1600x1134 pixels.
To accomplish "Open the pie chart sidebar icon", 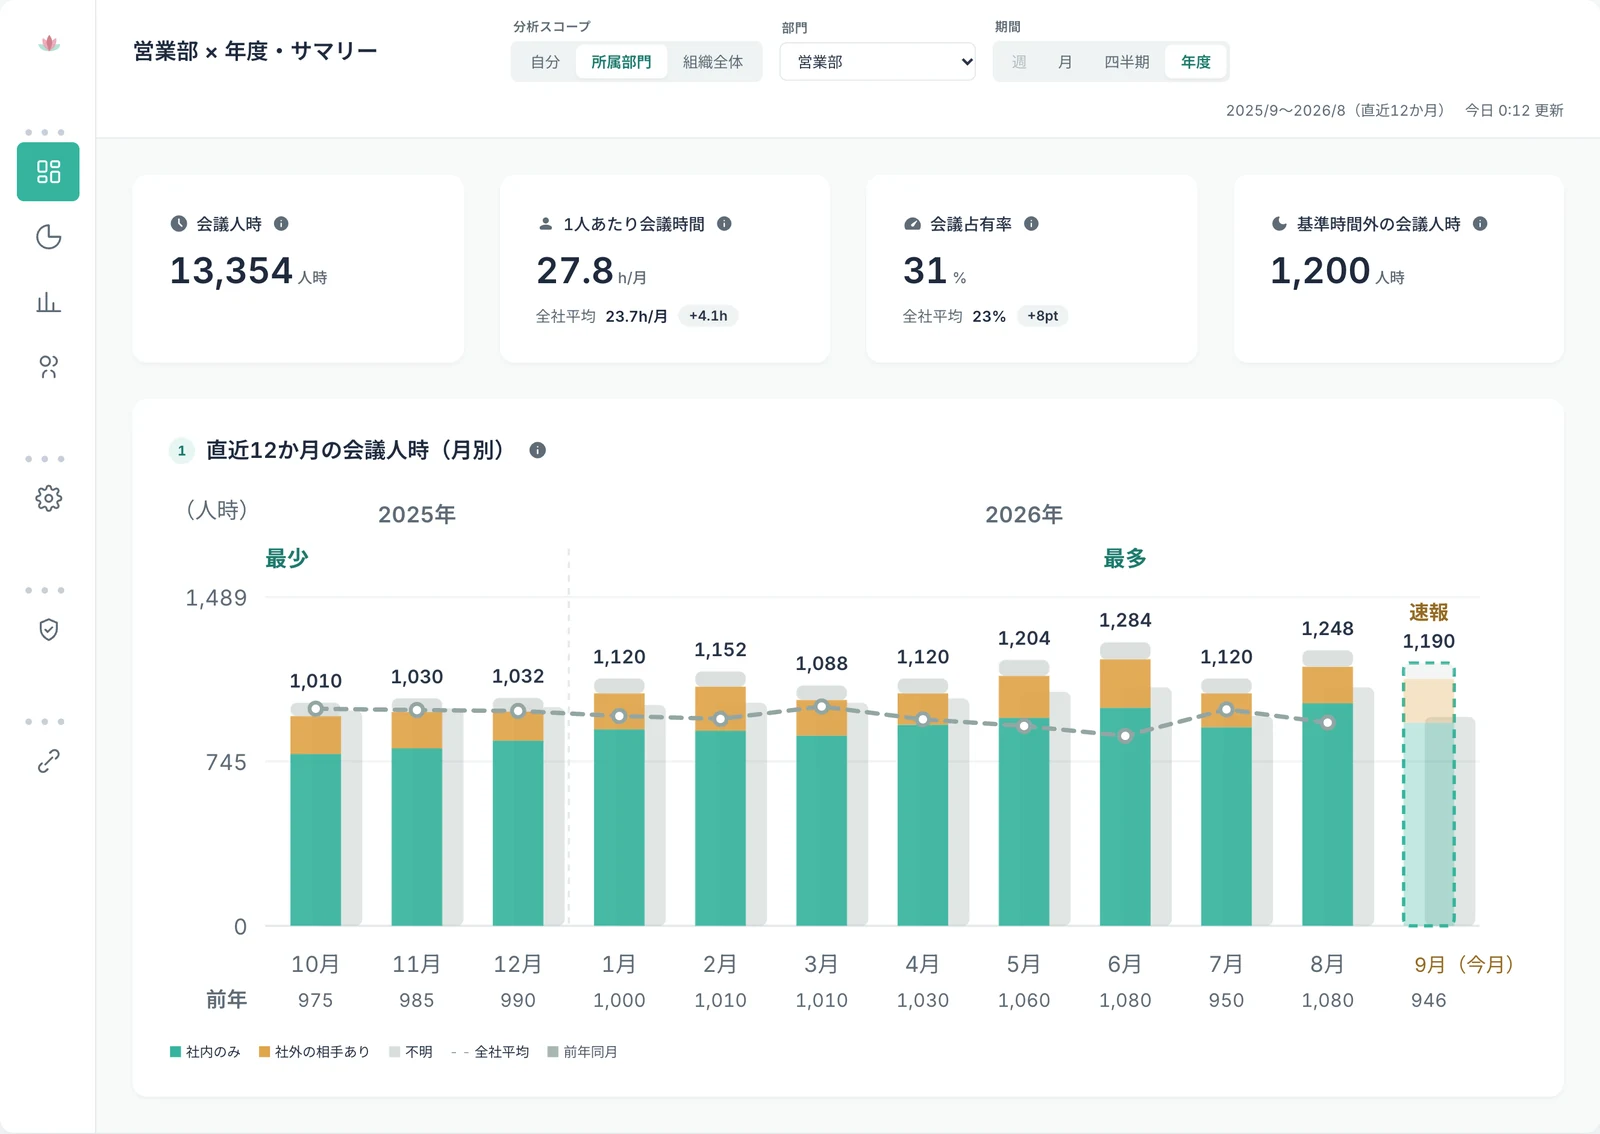I will (x=48, y=237).
